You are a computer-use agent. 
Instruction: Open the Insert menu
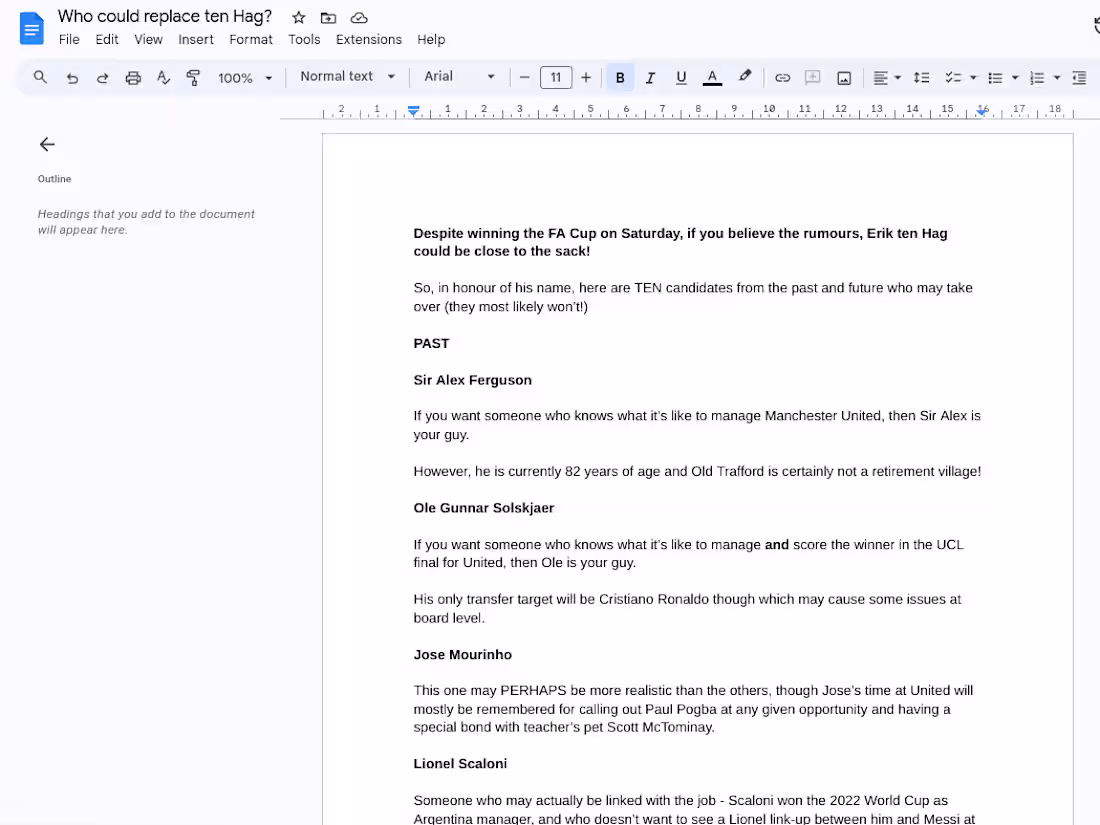click(x=196, y=39)
